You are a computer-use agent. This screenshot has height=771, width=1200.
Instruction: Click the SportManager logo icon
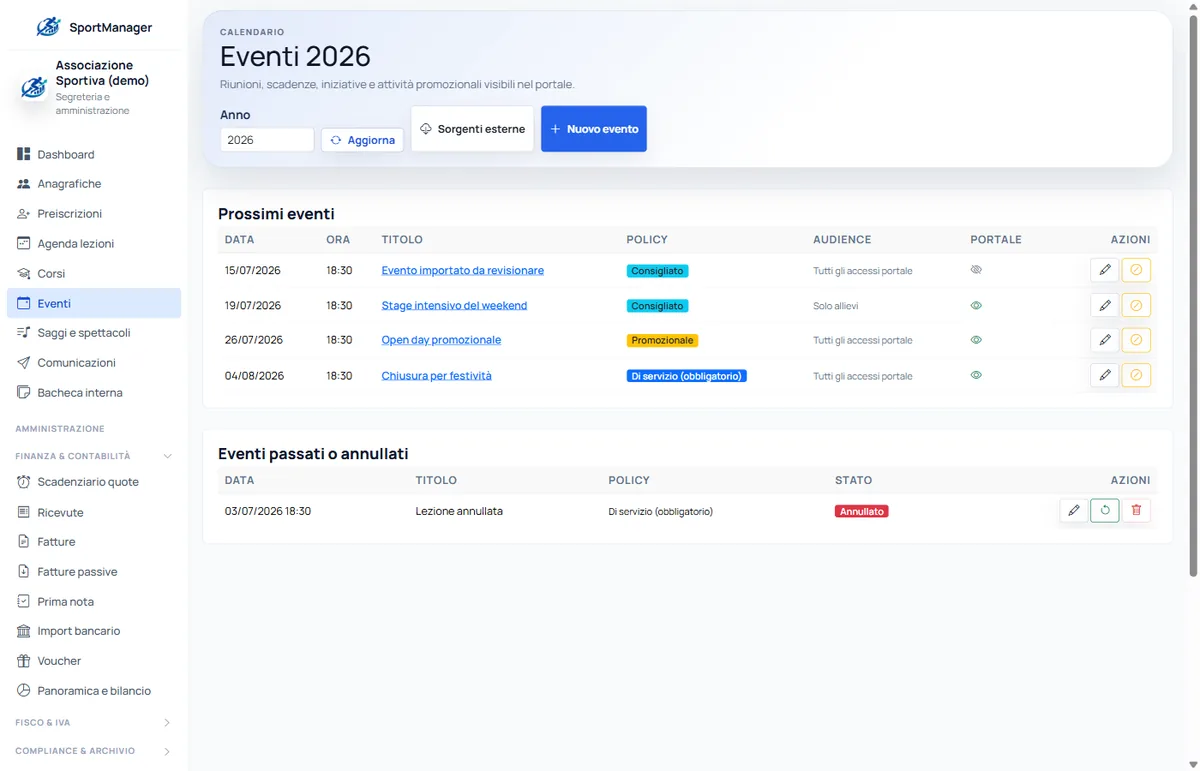tap(48, 27)
